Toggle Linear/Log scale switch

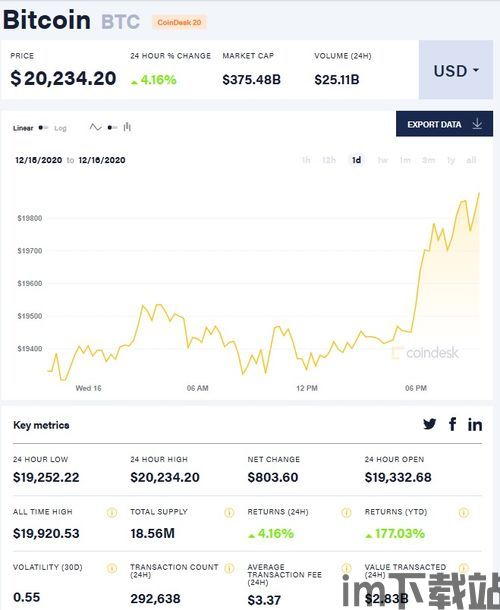(43, 128)
